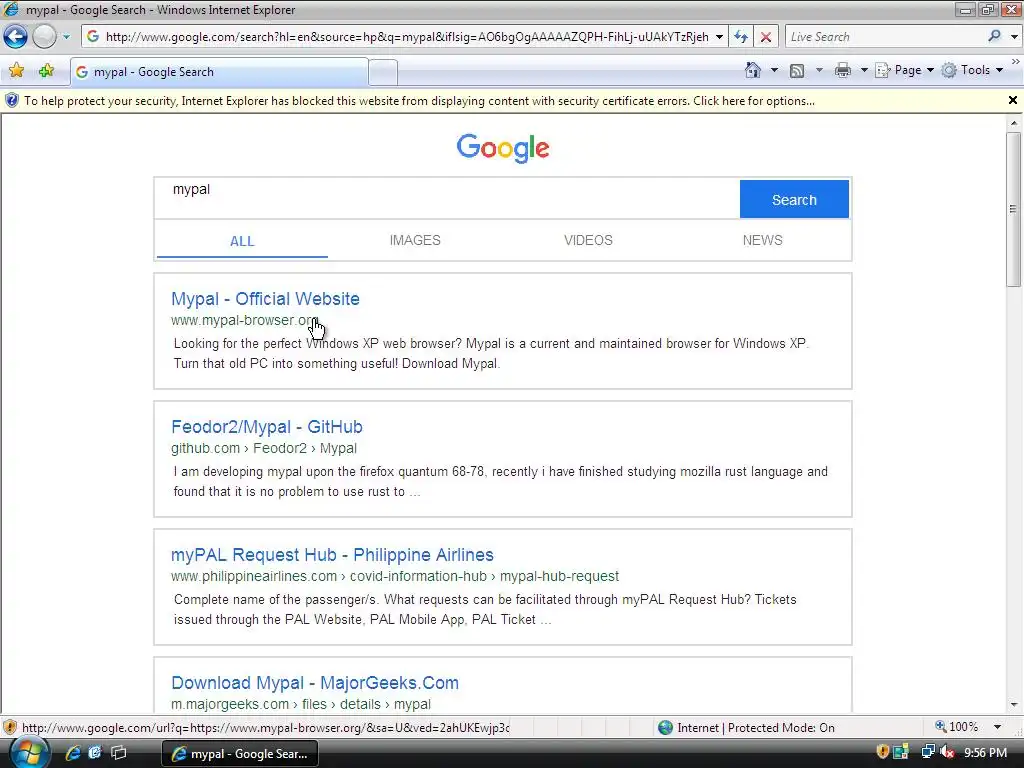Click the vertical scrollbar thumb
1024x768 pixels.
pyautogui.click(x=1014, y=209)
